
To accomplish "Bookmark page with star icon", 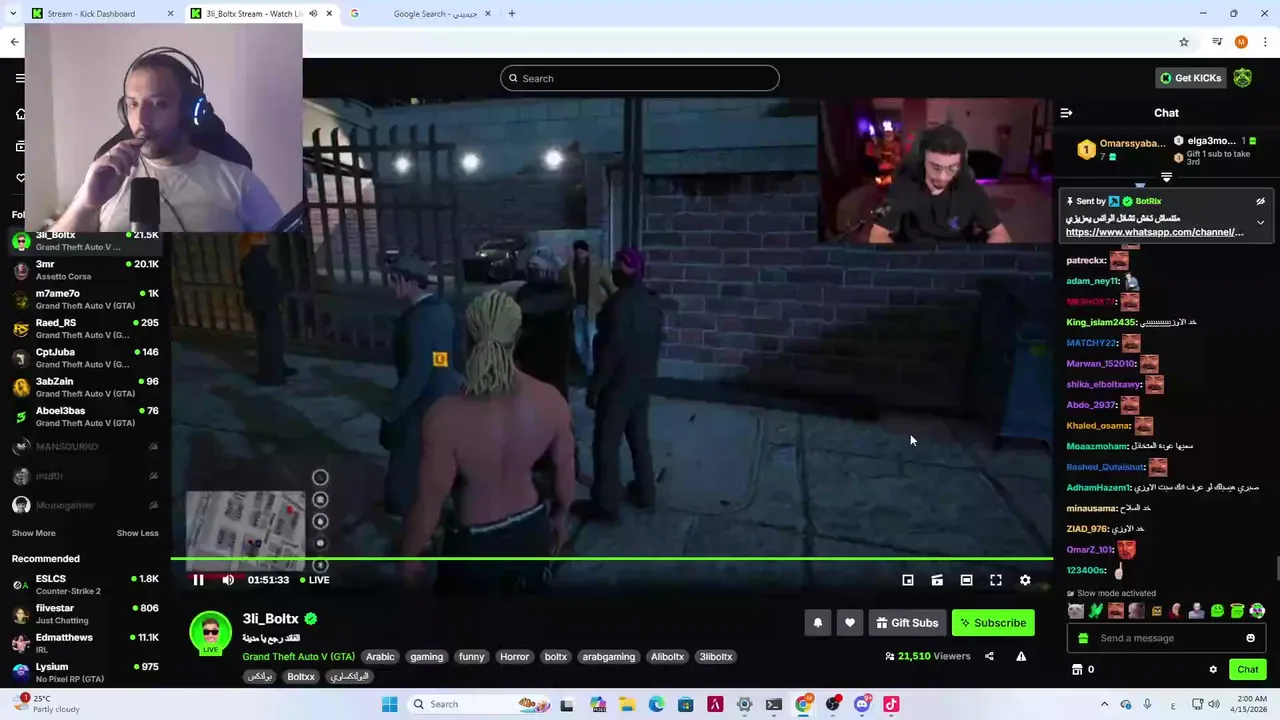I will (1184, 42).
